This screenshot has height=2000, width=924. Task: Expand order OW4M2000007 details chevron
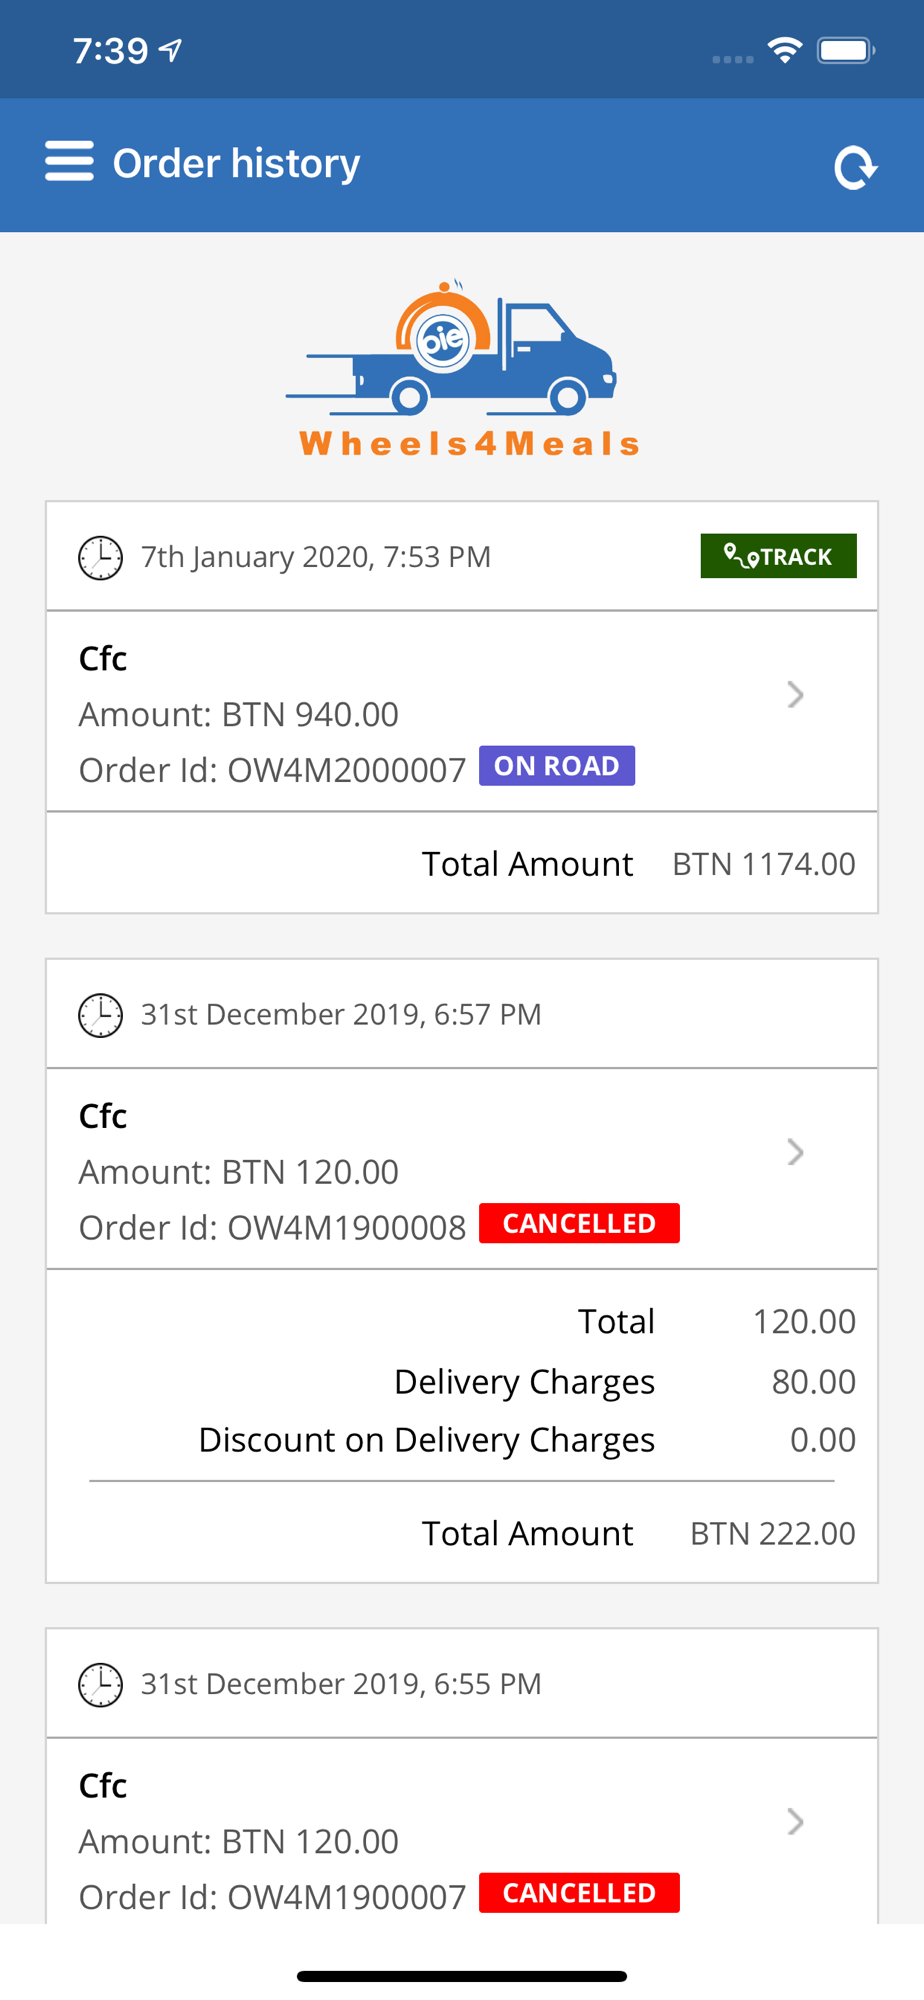tap(795, 695)
